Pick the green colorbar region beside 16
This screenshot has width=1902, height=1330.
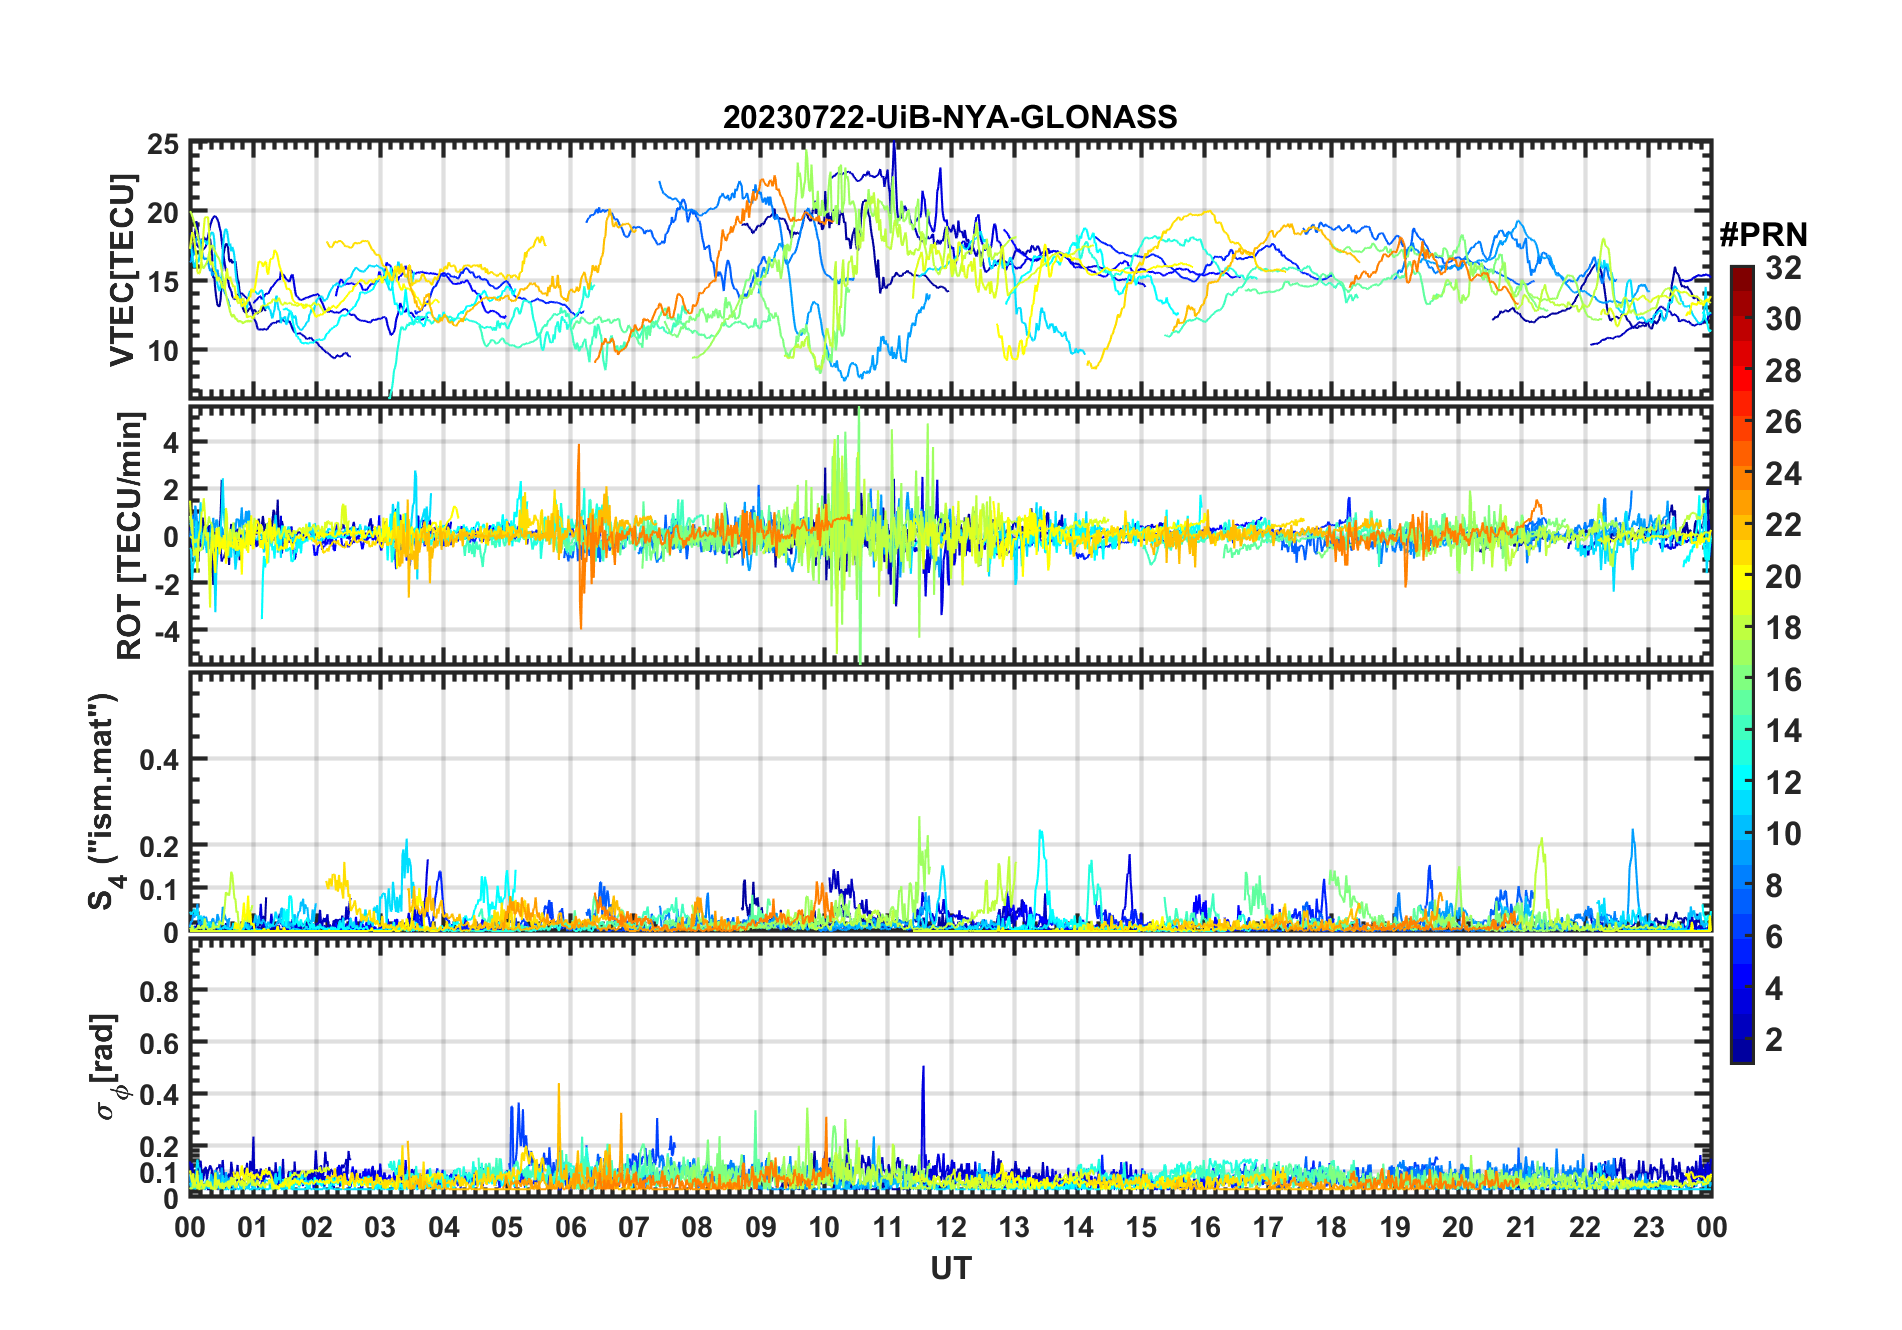pos(1741,680)
